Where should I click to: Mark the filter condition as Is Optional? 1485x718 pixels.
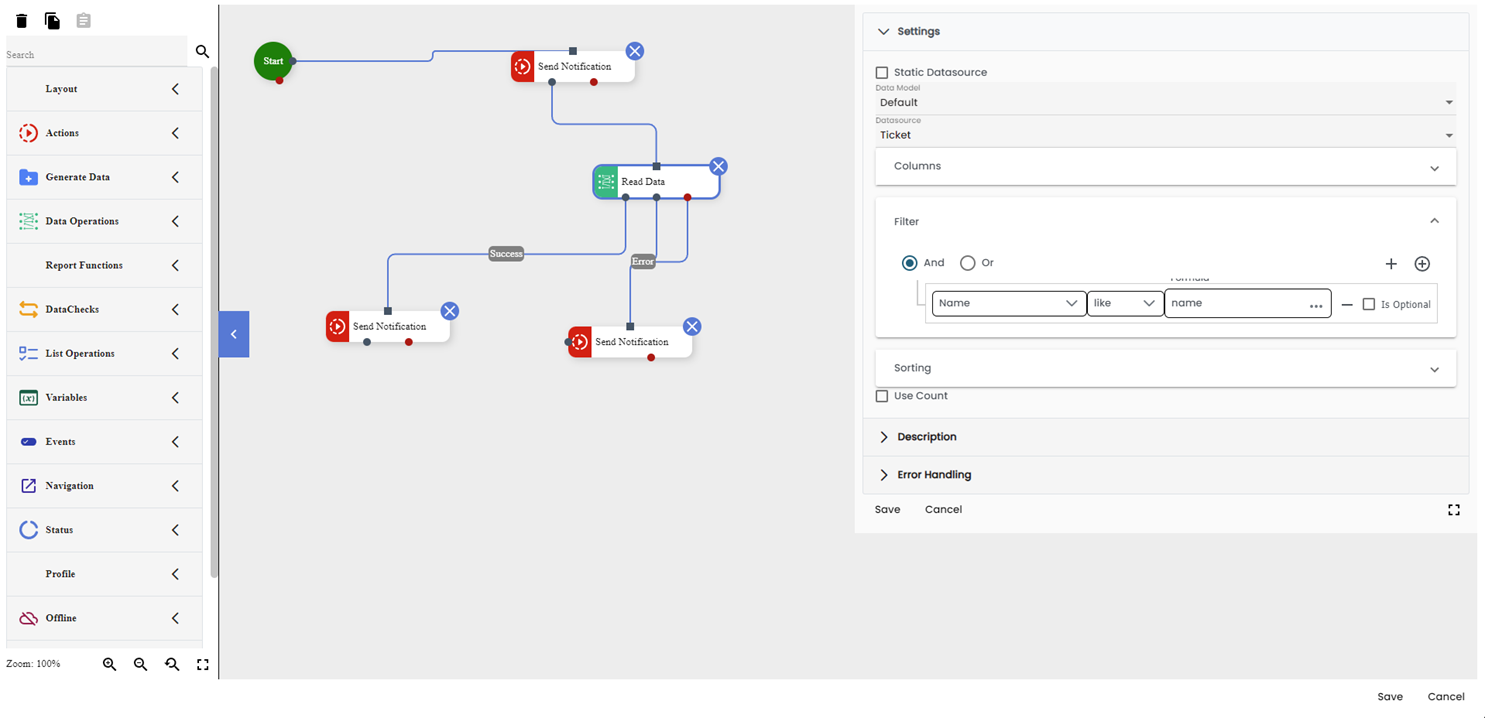click(x=1369, y=304)
